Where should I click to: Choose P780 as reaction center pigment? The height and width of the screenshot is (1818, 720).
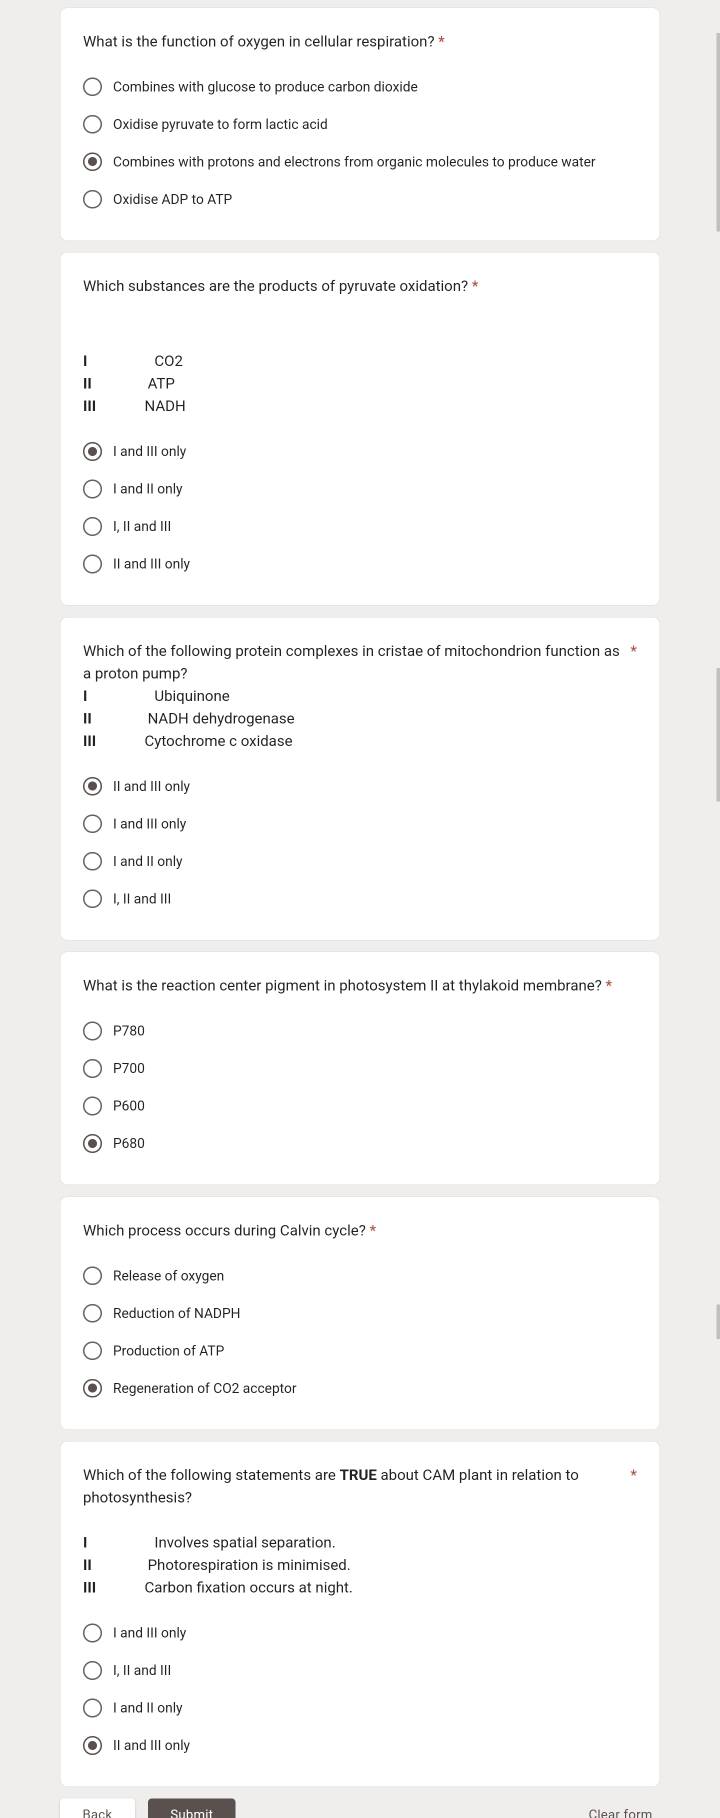[x=92, y=1030]
